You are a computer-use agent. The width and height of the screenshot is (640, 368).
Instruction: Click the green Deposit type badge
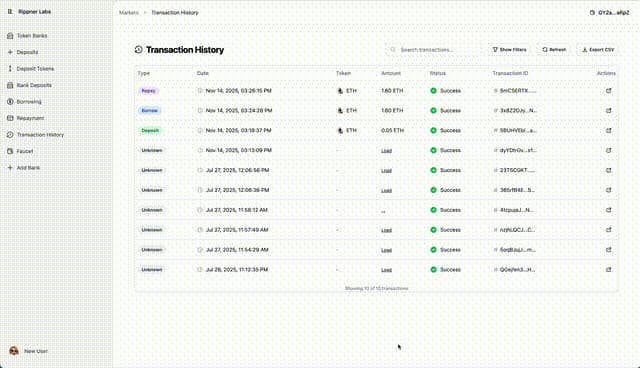[x=150, y=131]
